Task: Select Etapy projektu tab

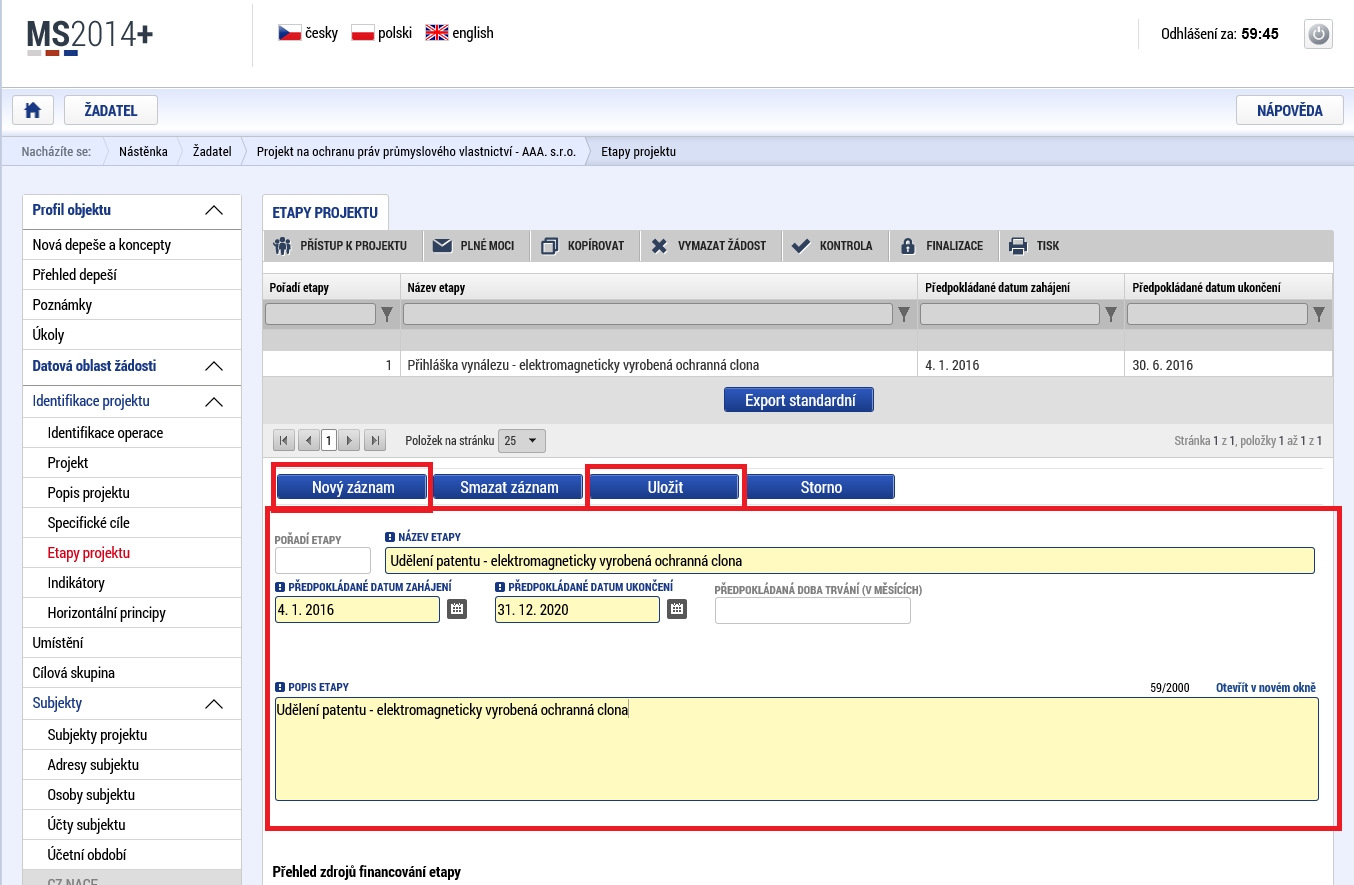Action: [x=325, y=213]
